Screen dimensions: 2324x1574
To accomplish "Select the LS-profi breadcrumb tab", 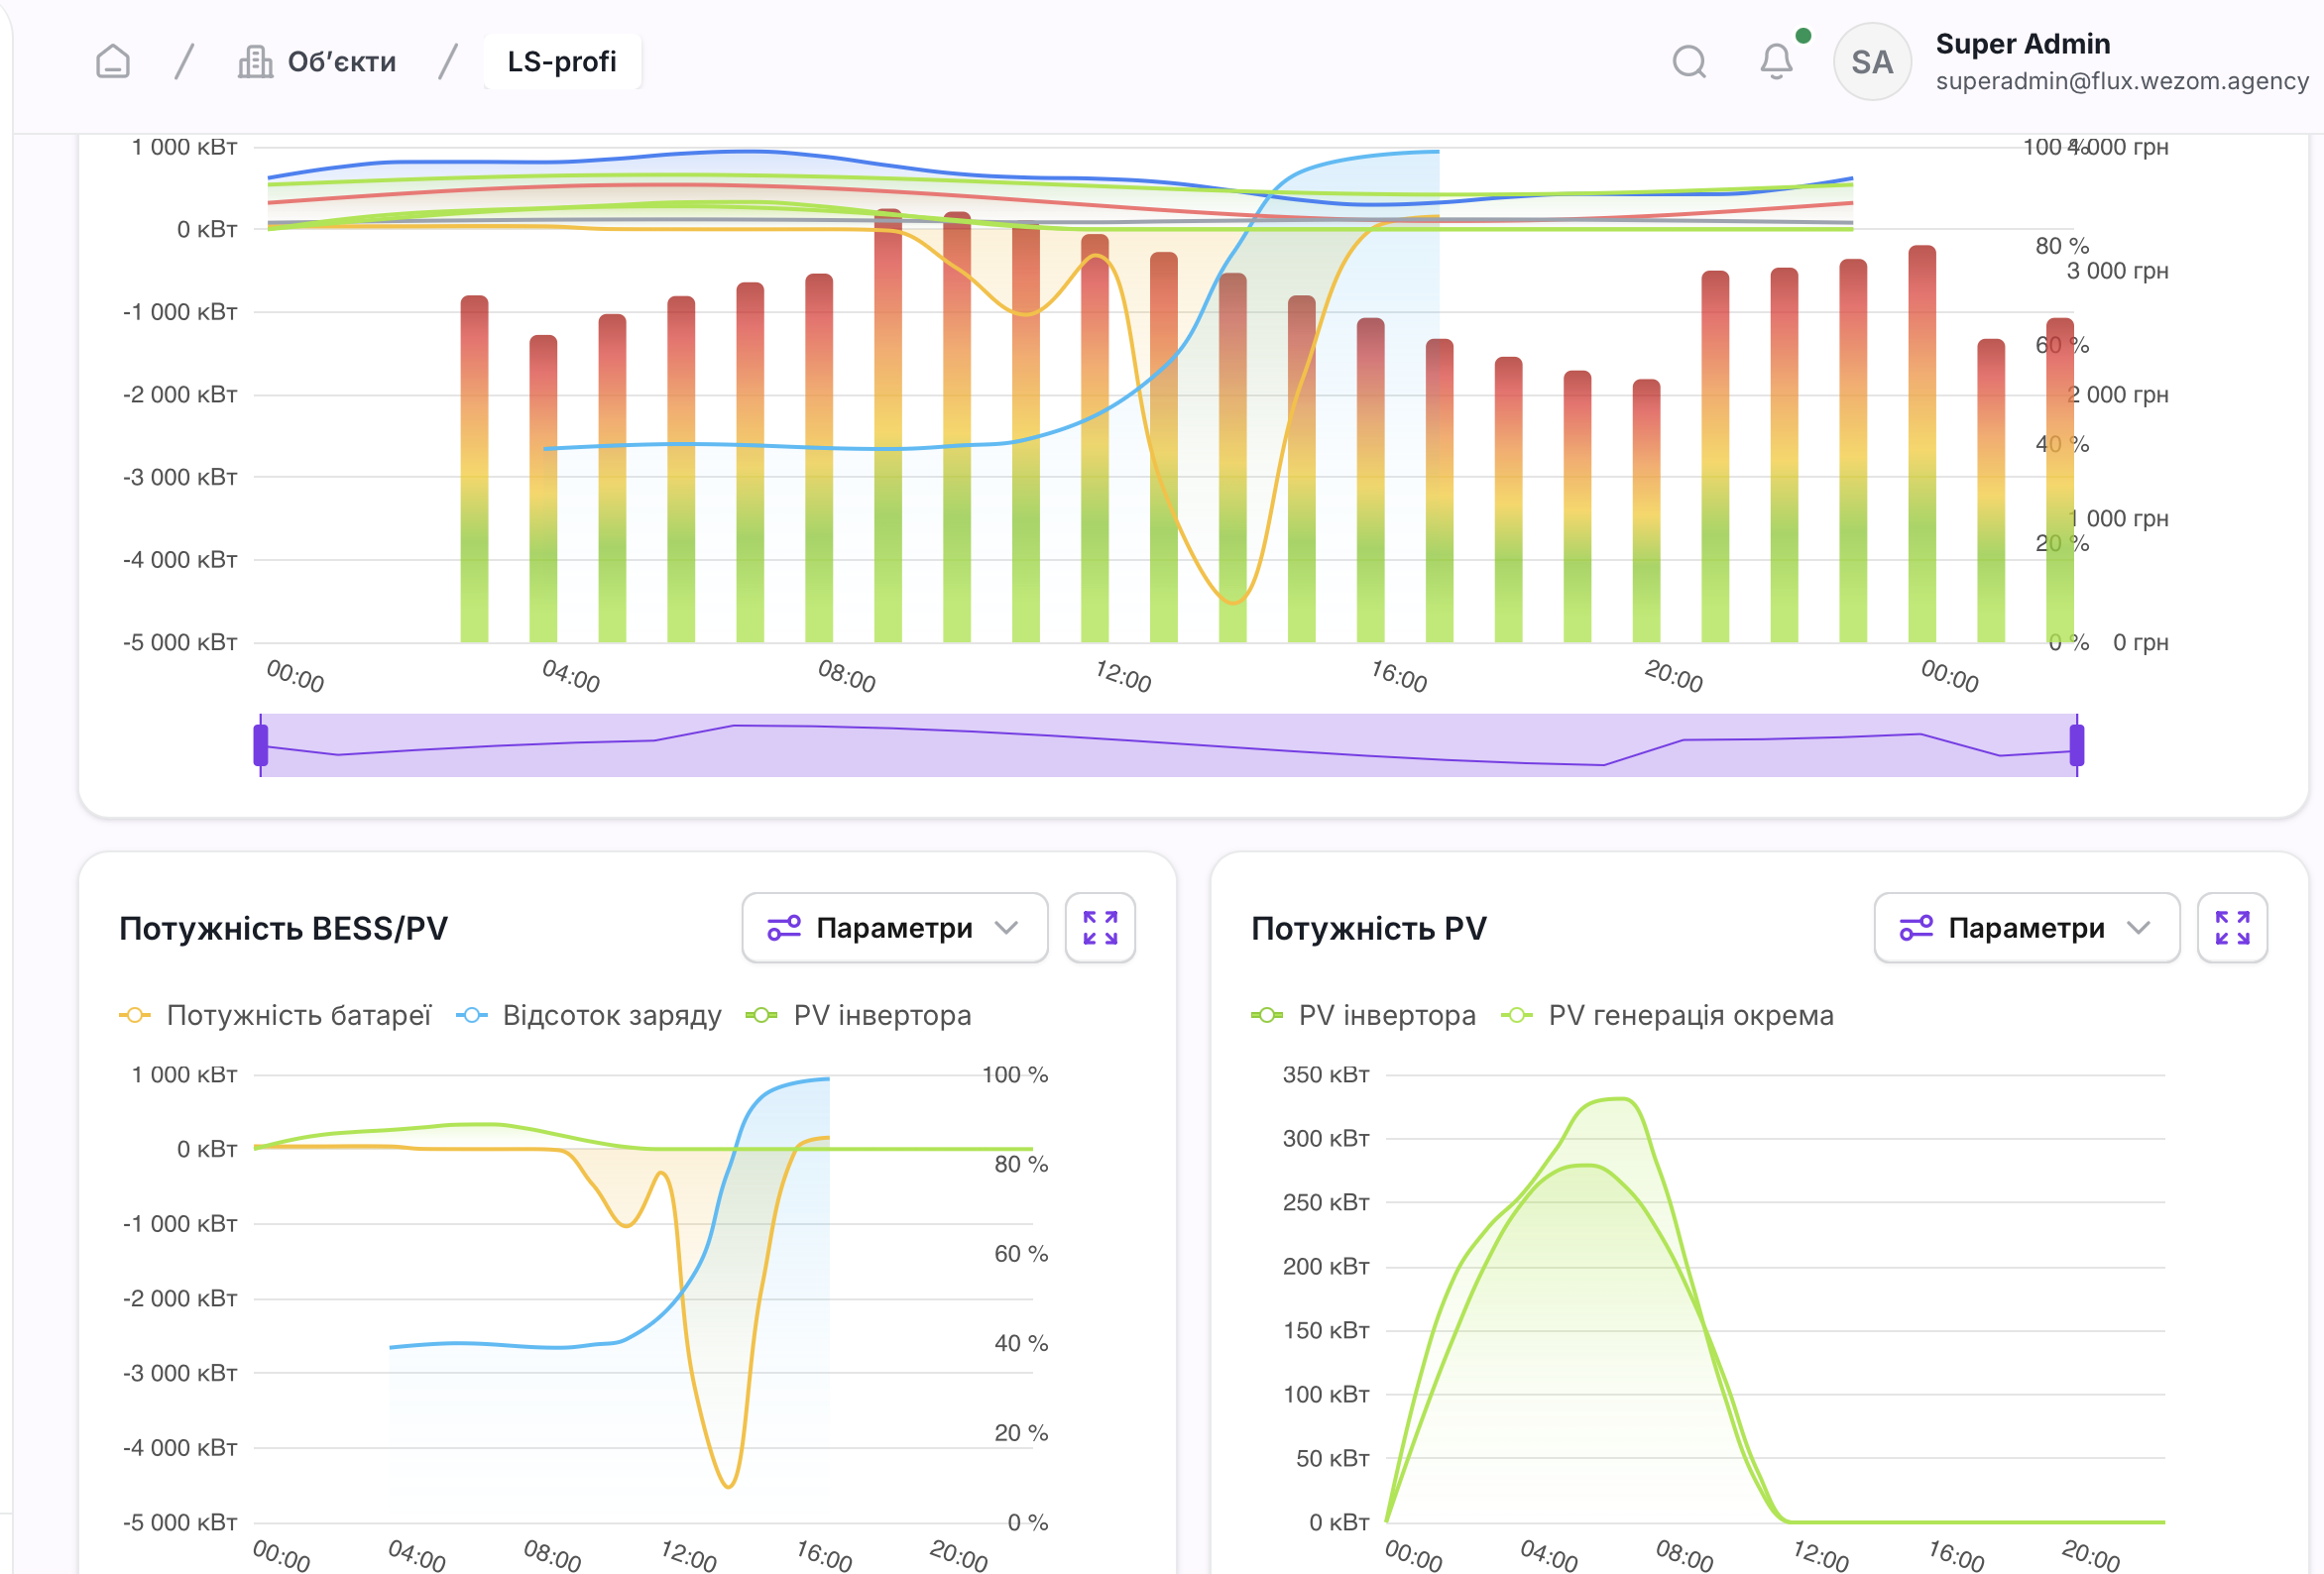I will pos(562,62).
